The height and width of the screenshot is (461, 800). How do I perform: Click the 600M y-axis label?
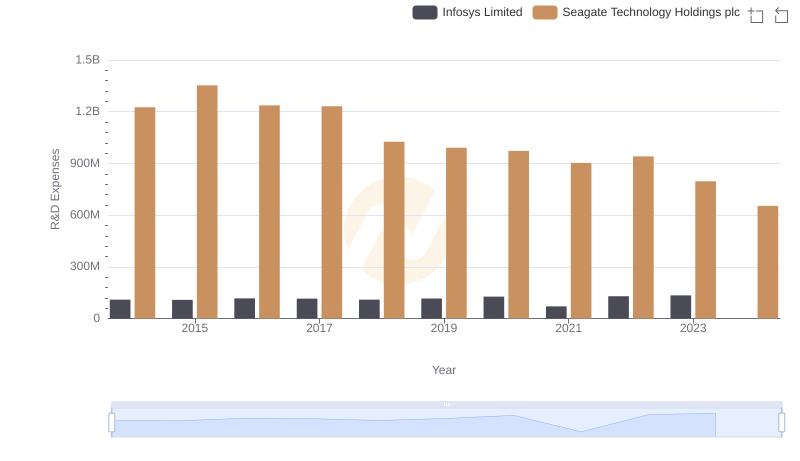point(85,215)
